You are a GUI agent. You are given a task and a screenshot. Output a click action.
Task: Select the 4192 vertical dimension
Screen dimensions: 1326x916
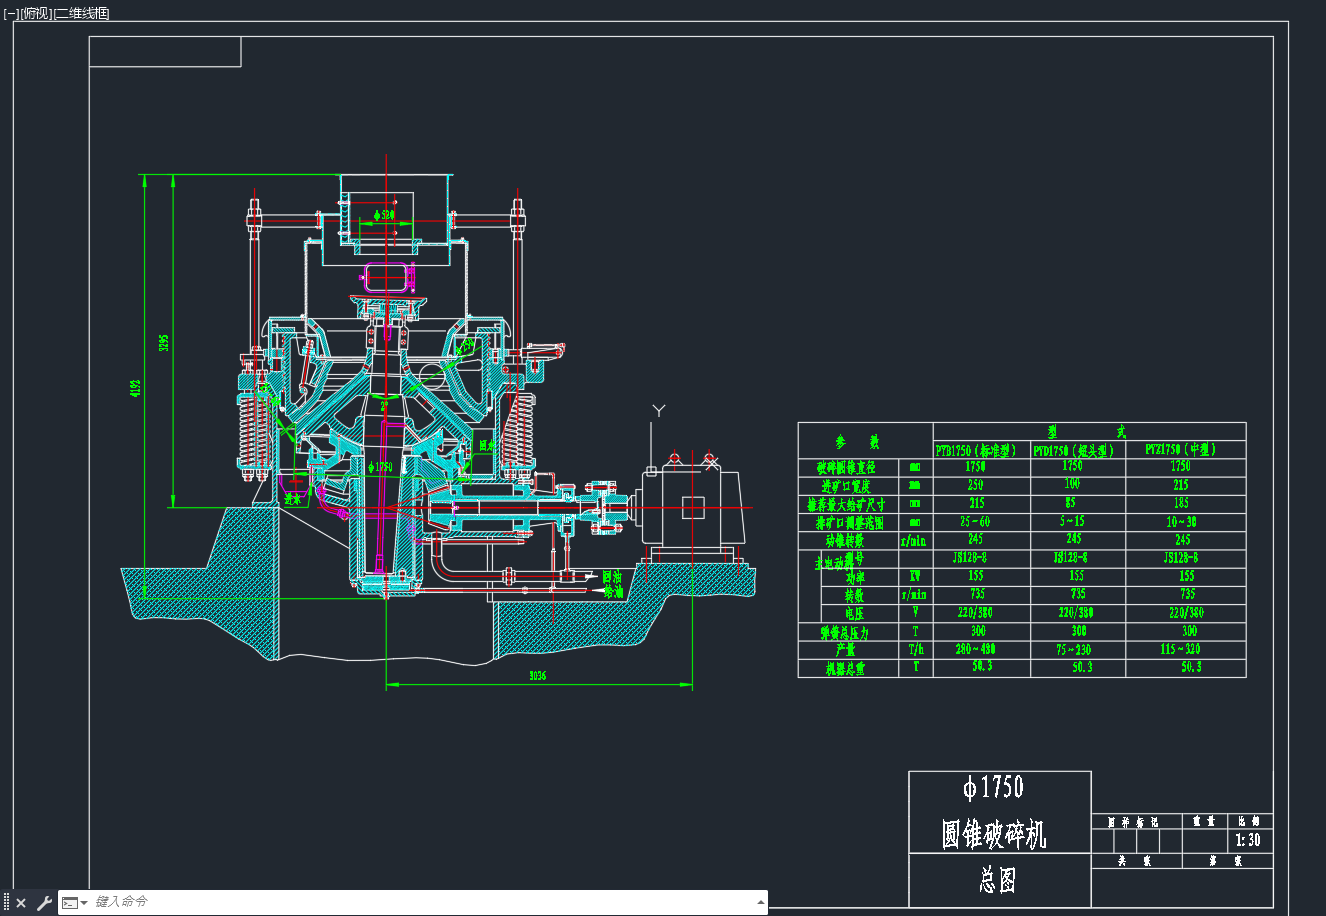click(136, 387)
